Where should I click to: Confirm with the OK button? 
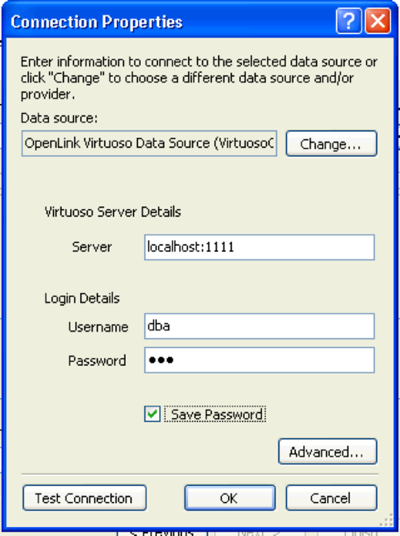pyautogui.click(x=230, y=498)
